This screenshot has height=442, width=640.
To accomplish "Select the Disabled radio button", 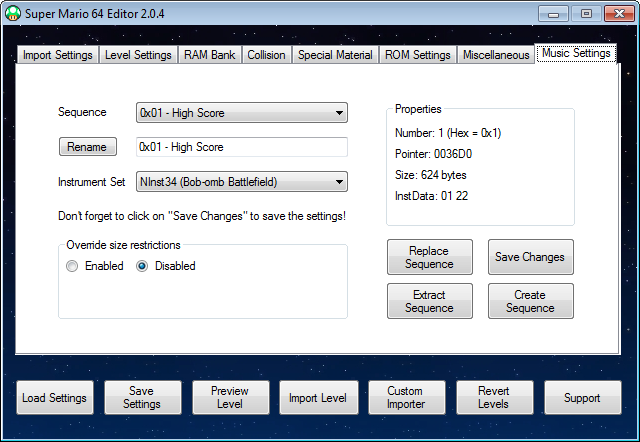I will (x=142, y=266).
